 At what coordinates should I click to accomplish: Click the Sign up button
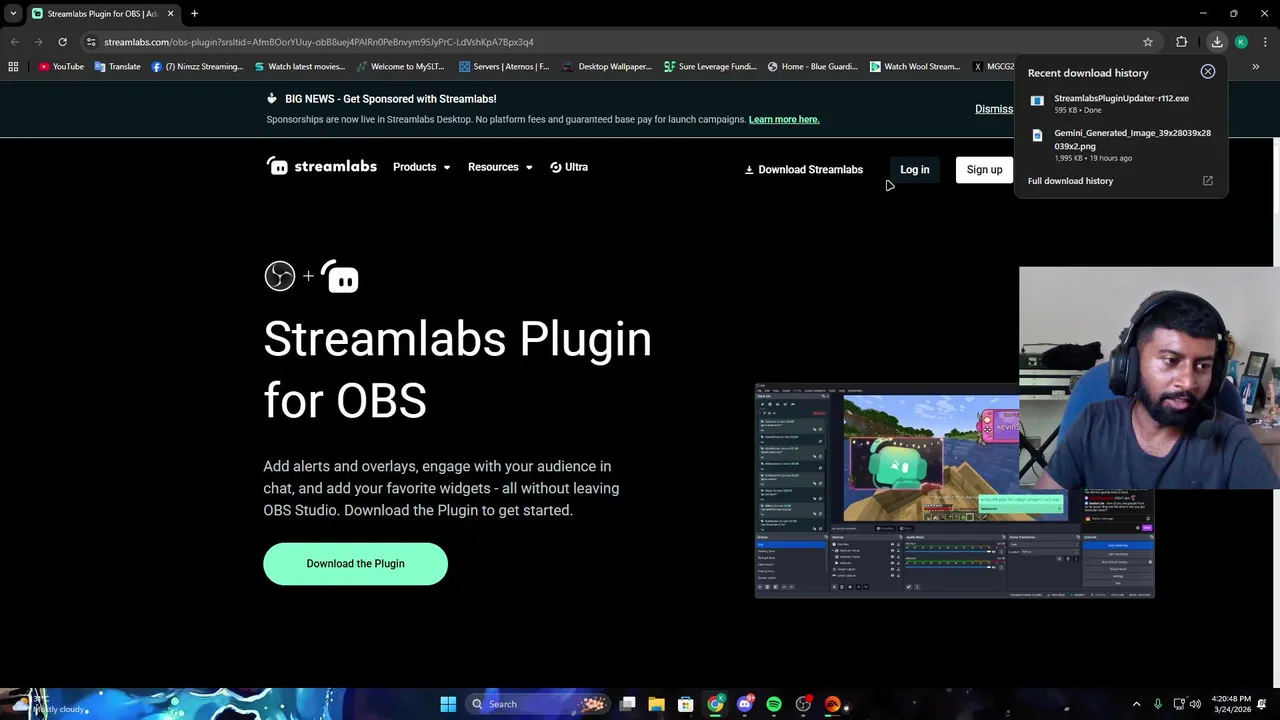click(984, 170)
